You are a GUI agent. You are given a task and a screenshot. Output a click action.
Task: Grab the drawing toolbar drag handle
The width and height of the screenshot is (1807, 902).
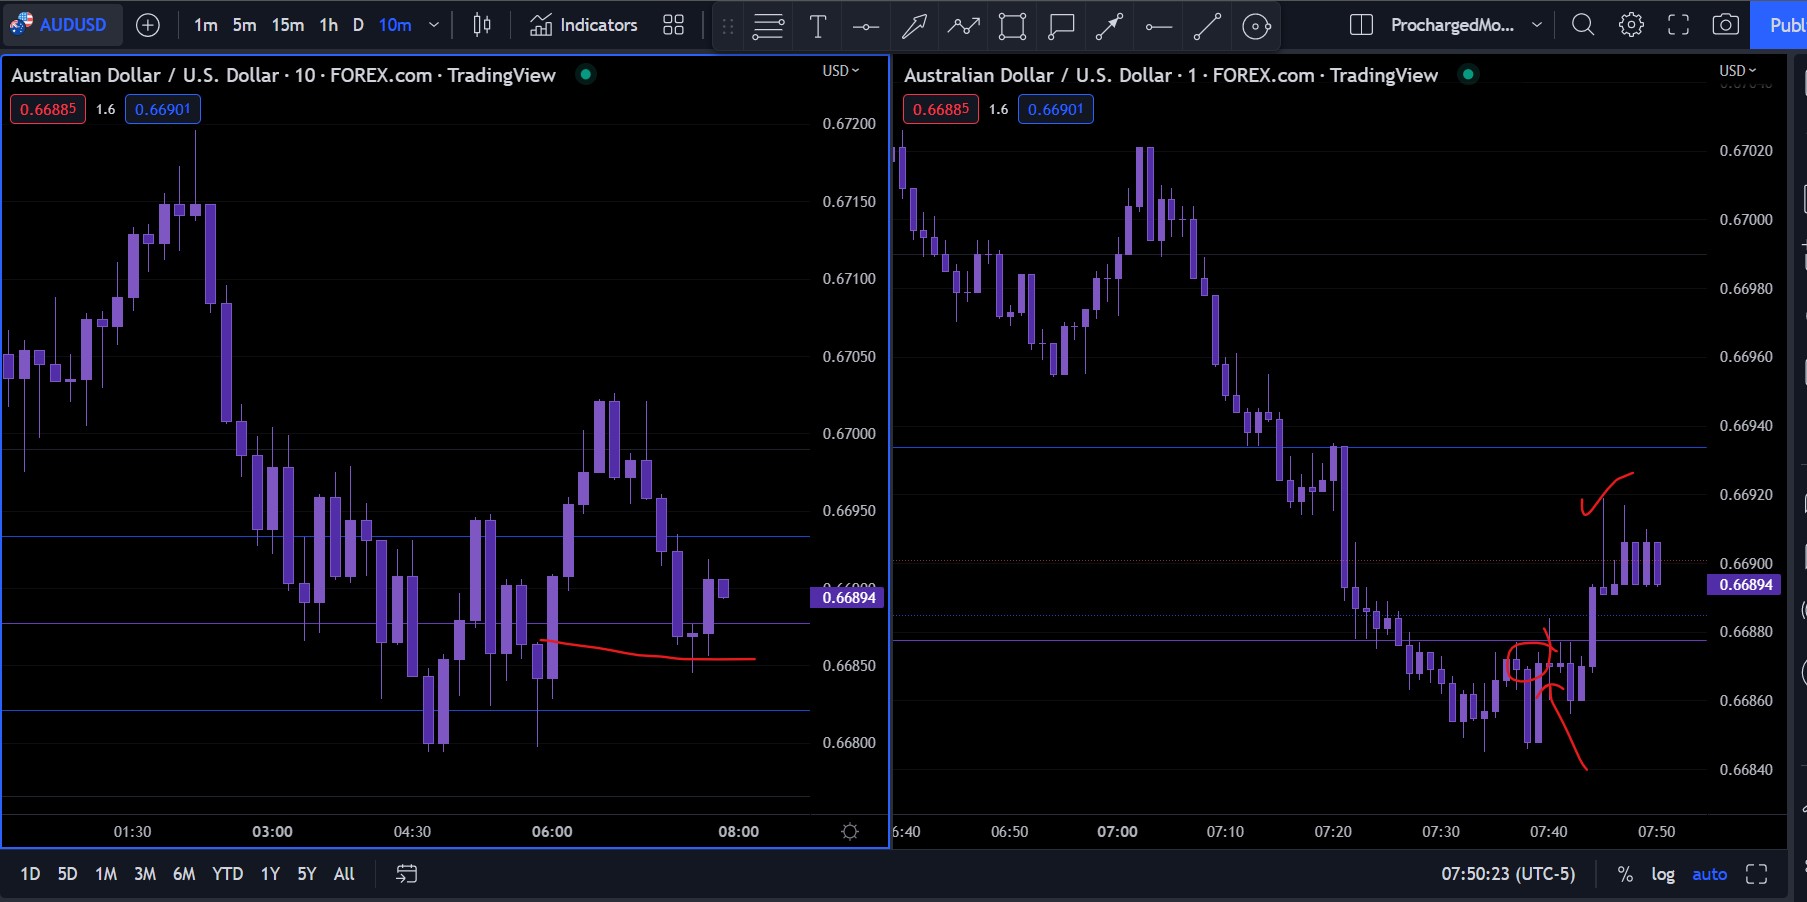point(728,27)
